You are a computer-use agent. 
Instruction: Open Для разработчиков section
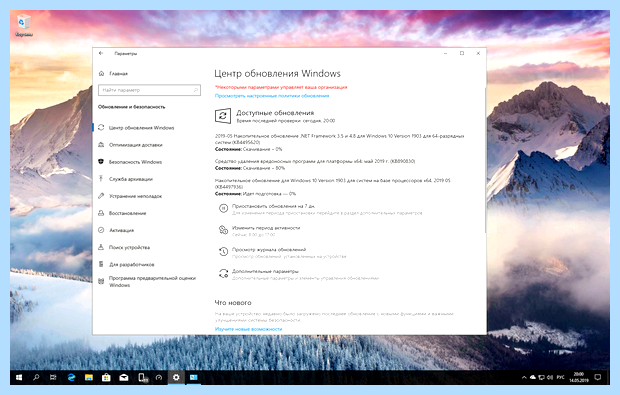pos(126,264)
